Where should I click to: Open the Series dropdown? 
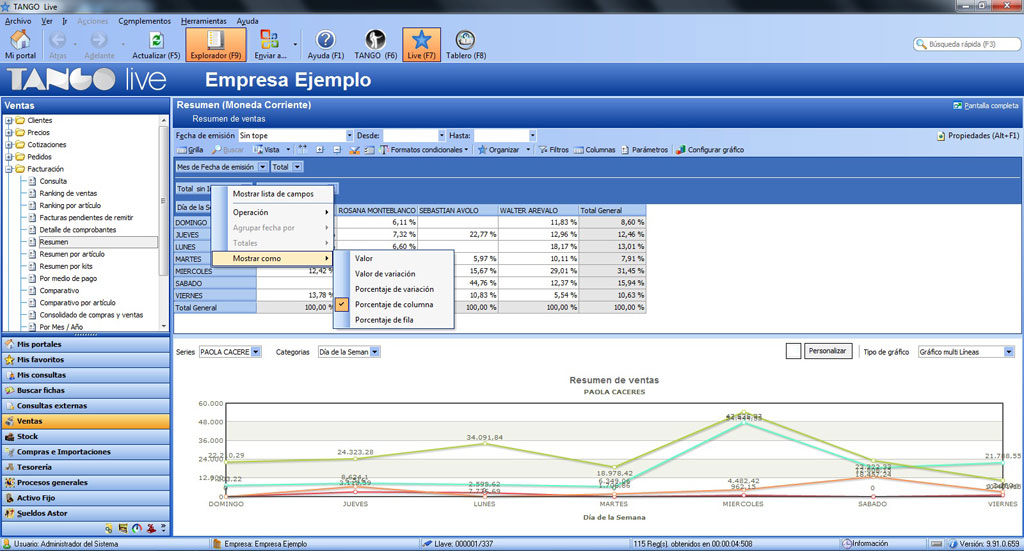(256, 352)
